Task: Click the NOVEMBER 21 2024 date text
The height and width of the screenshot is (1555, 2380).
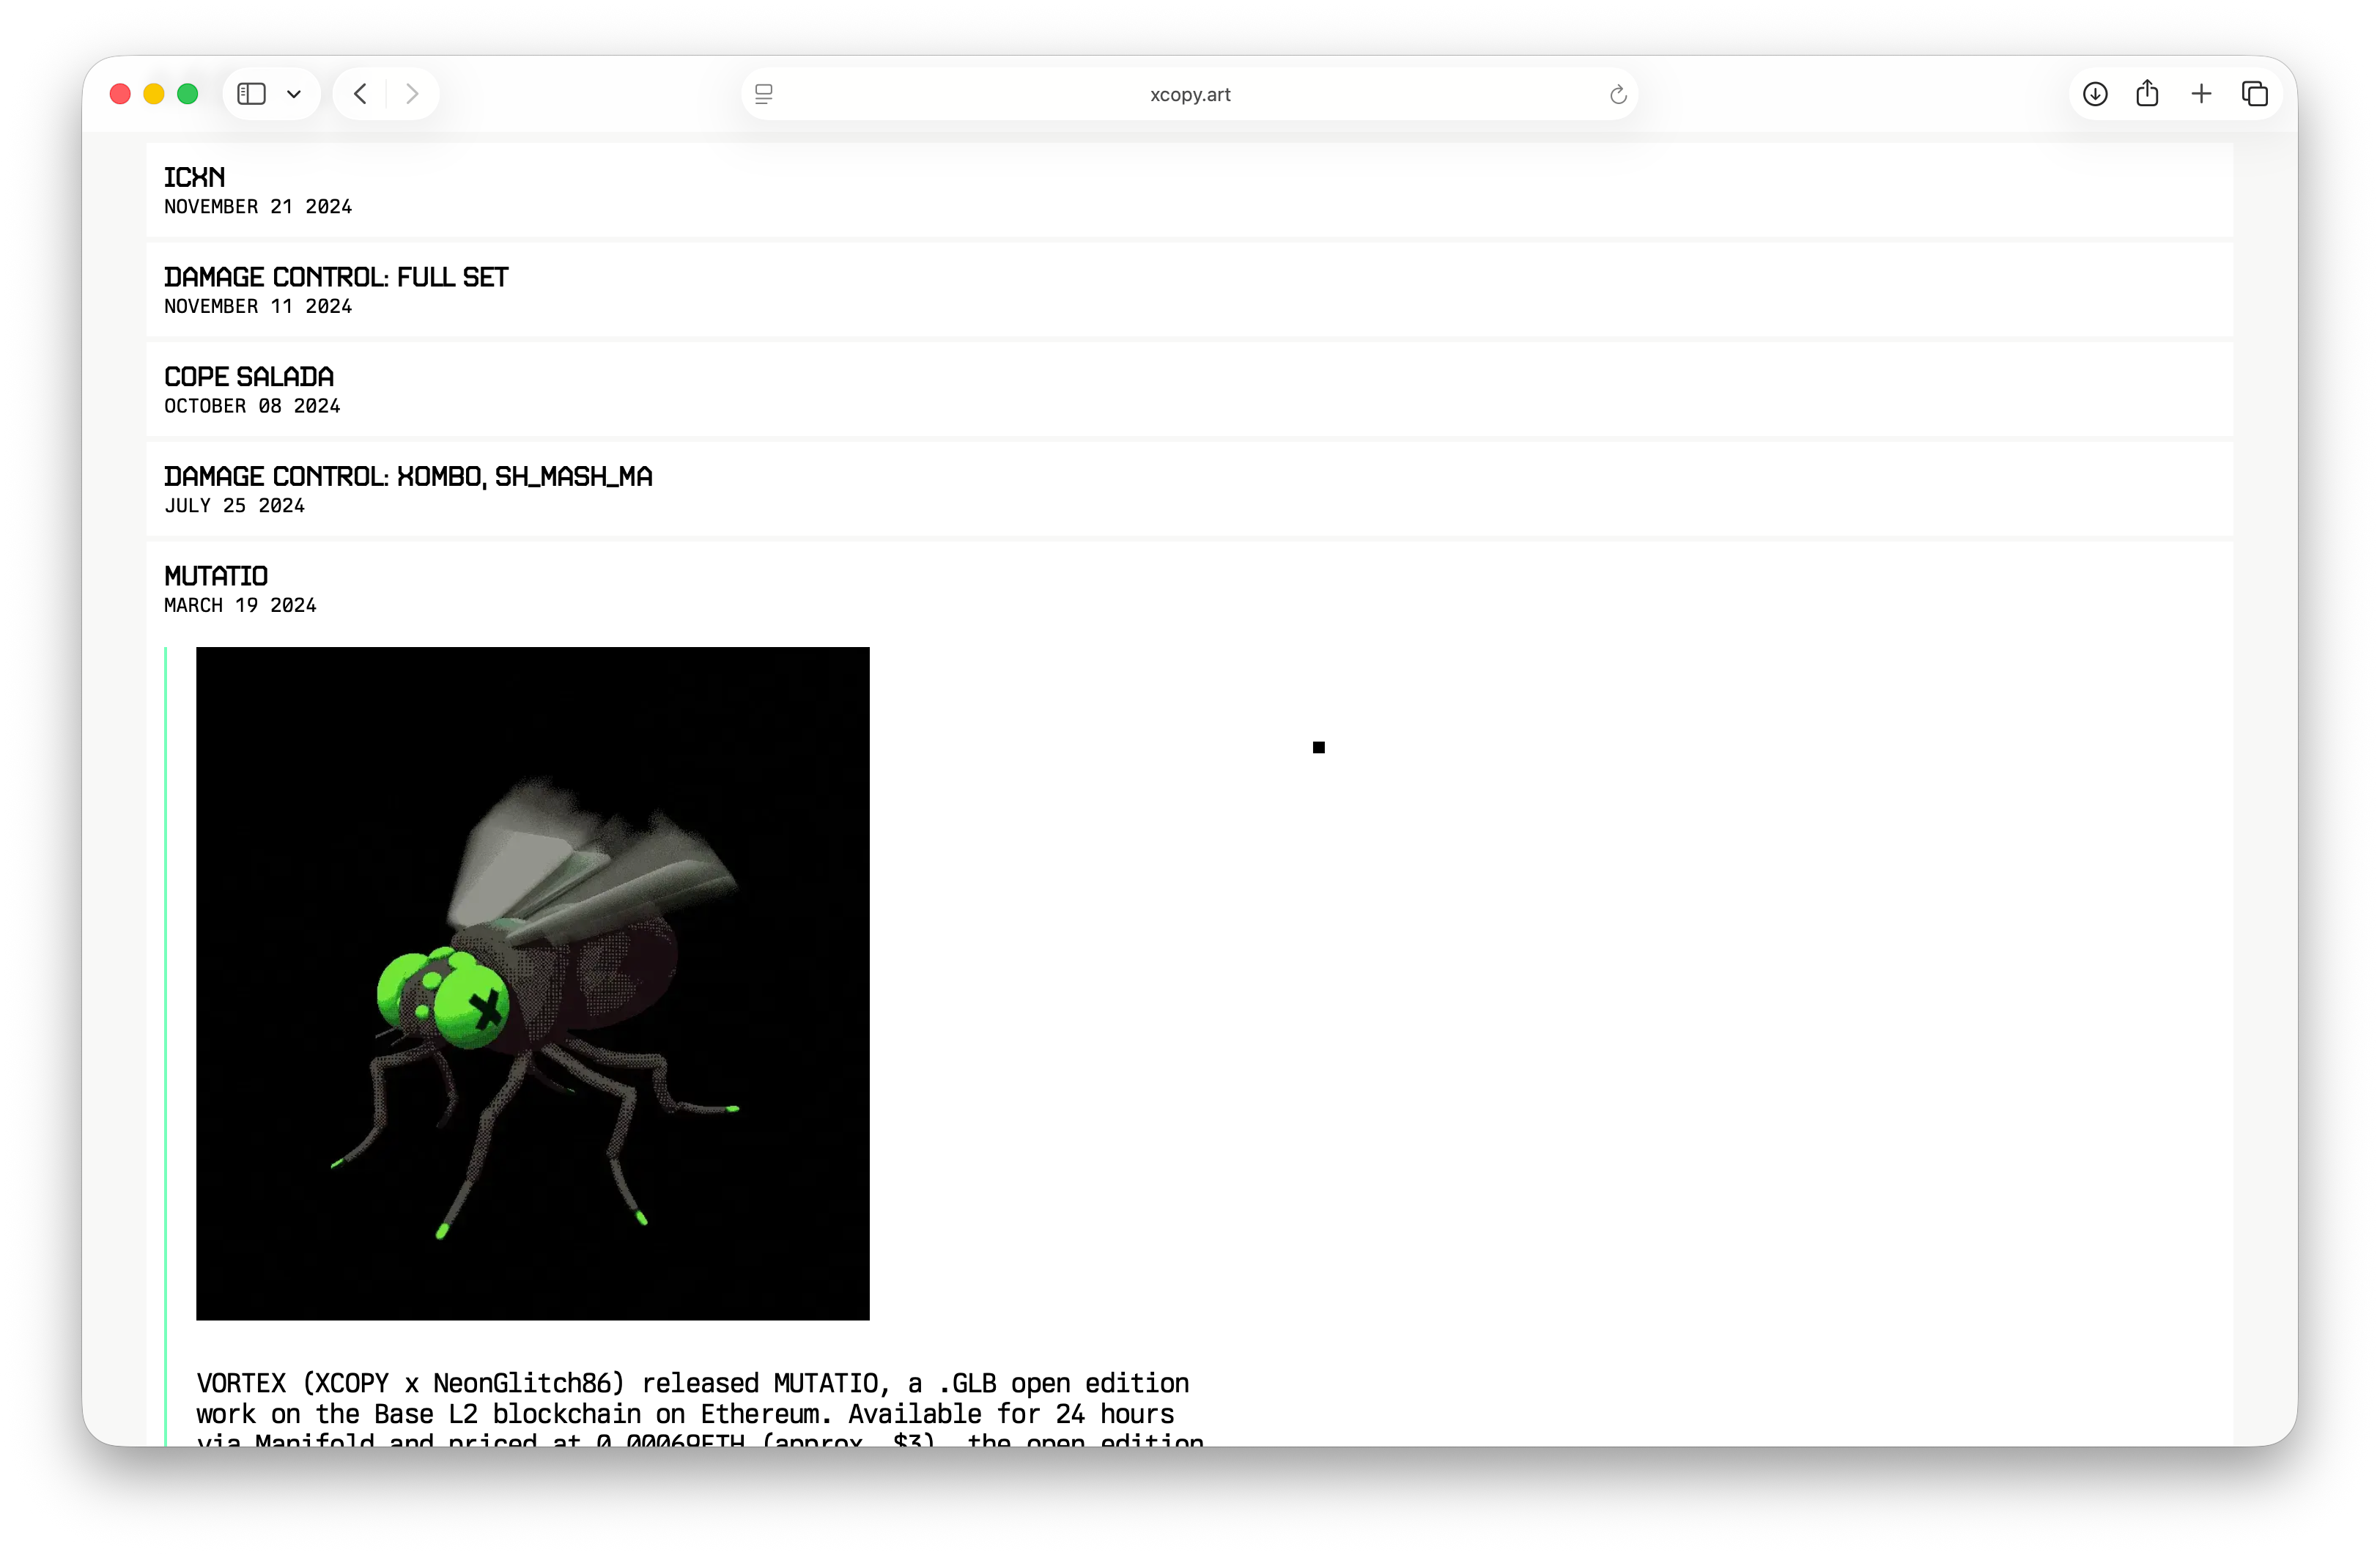Action: (257, 207)
